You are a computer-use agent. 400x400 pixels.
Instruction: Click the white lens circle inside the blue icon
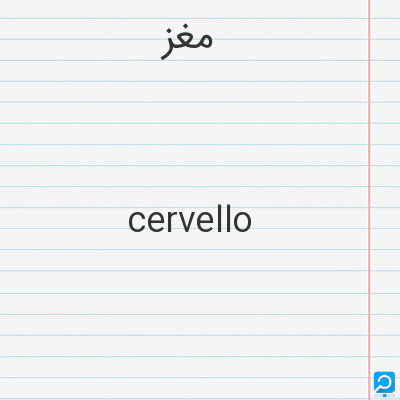[x=385, y=381]
